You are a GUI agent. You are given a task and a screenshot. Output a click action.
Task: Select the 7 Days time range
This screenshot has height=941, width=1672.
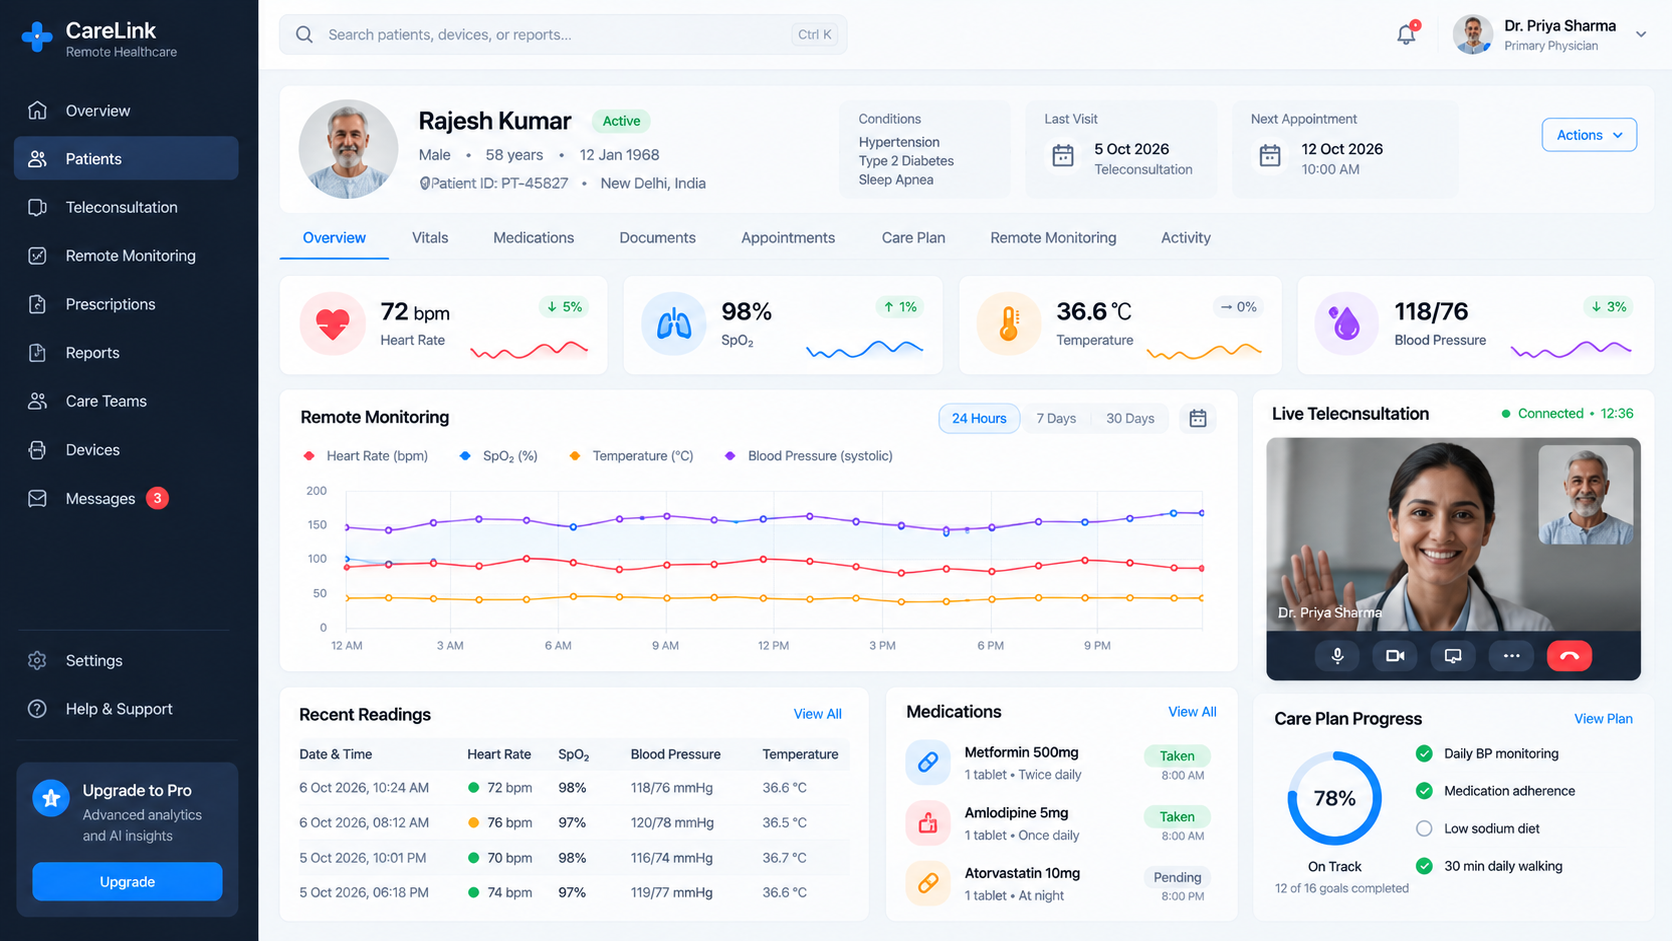pos(1056,418)
